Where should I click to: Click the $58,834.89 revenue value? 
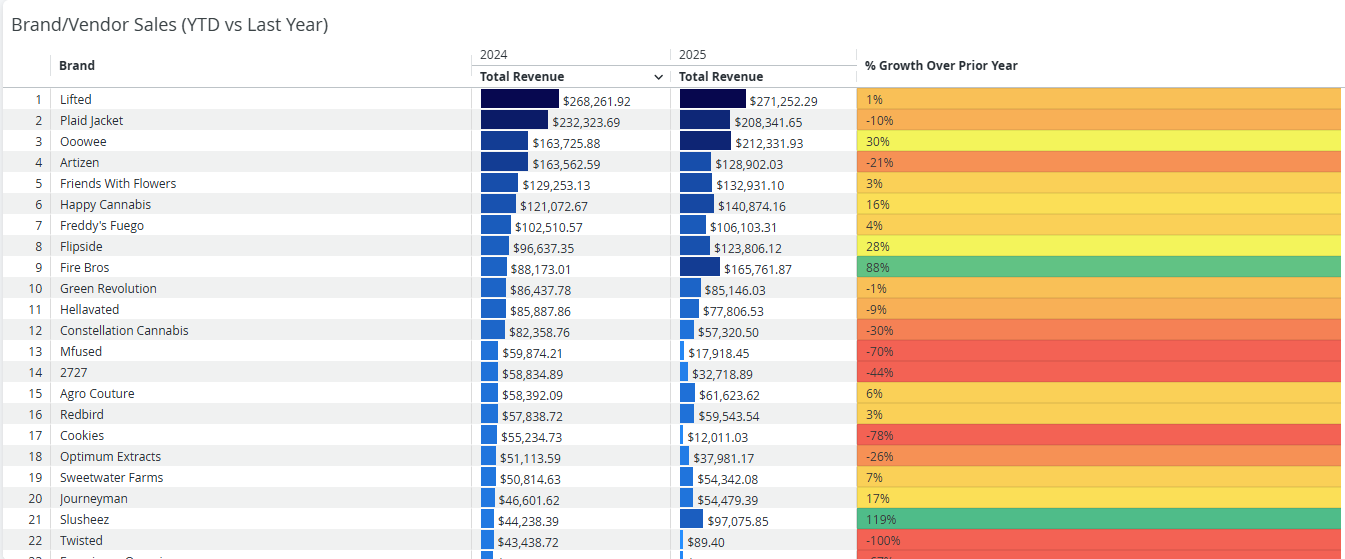(532, 374)
